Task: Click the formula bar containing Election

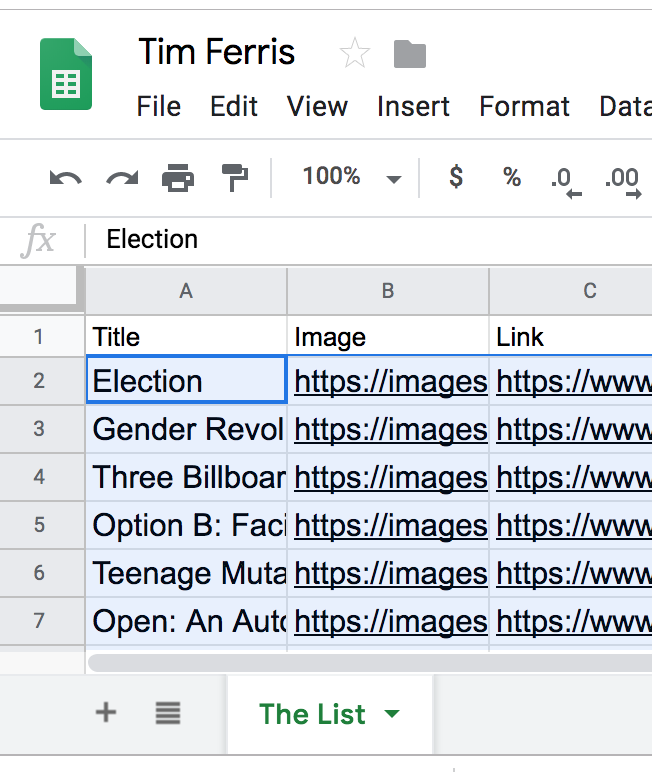Action: click(x=370, y=240)
